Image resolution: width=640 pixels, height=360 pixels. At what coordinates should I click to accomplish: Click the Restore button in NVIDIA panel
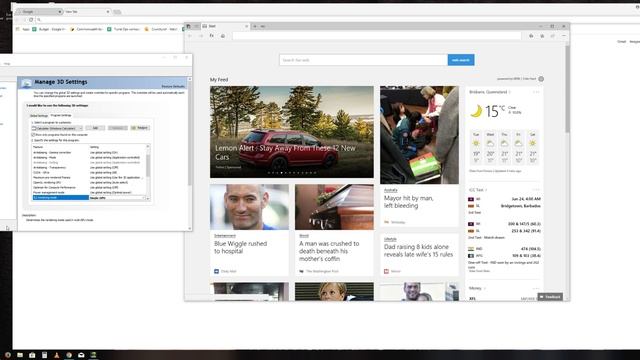tap(140, 128)
